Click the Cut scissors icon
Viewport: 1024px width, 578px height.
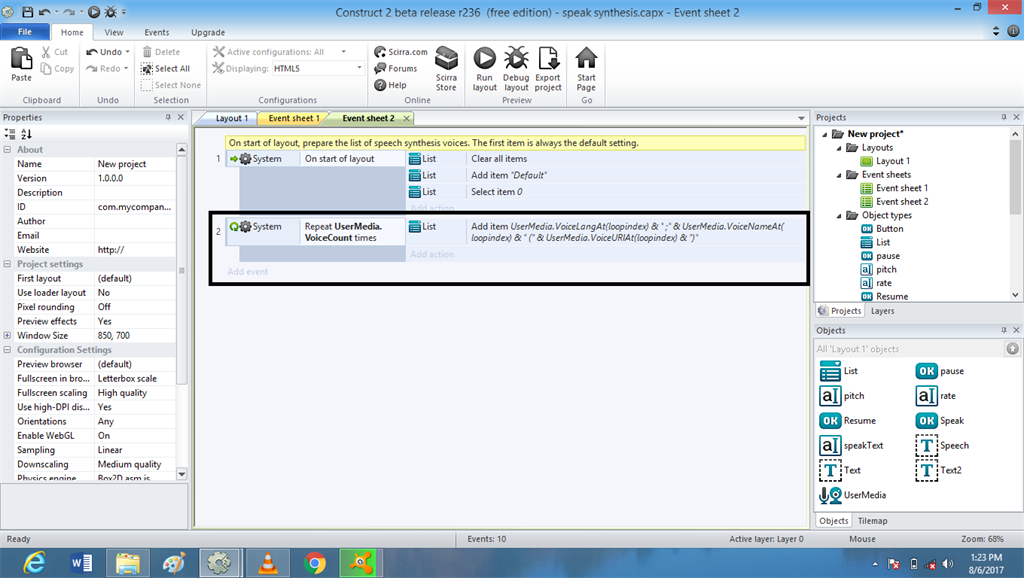tap(46, 52)
